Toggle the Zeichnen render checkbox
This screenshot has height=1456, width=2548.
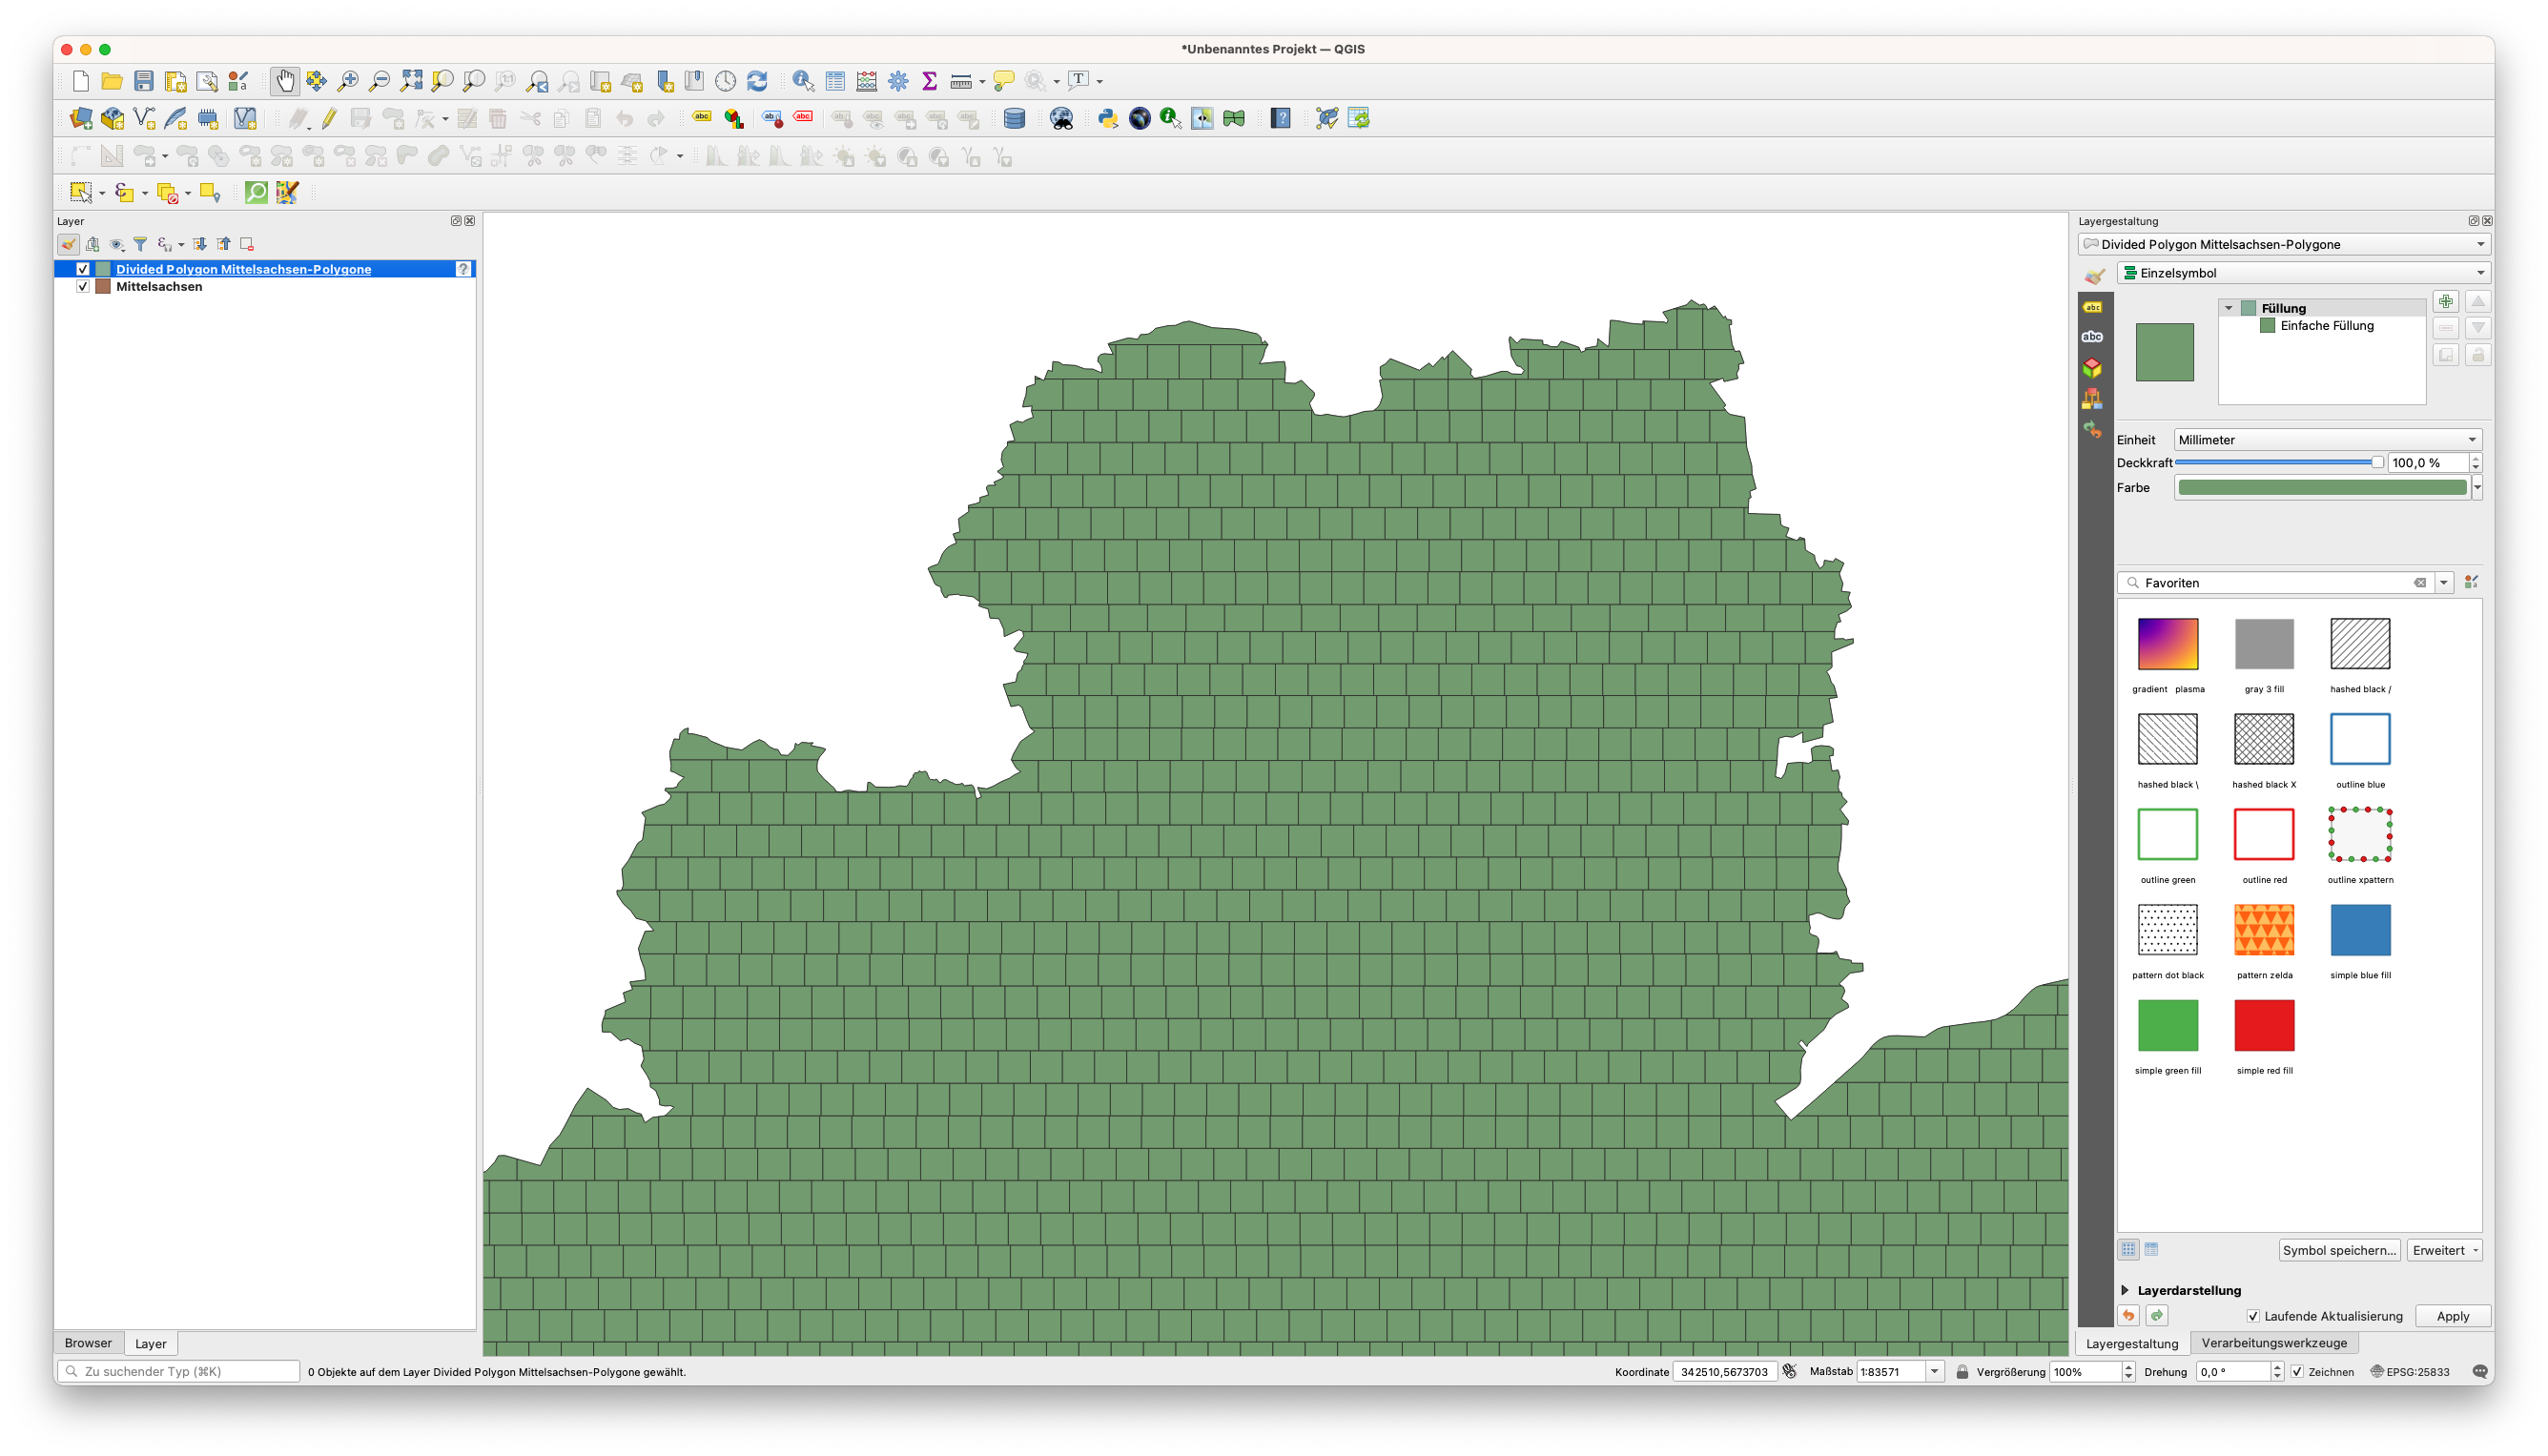pyautogui.click(x=2297, y=1371)
